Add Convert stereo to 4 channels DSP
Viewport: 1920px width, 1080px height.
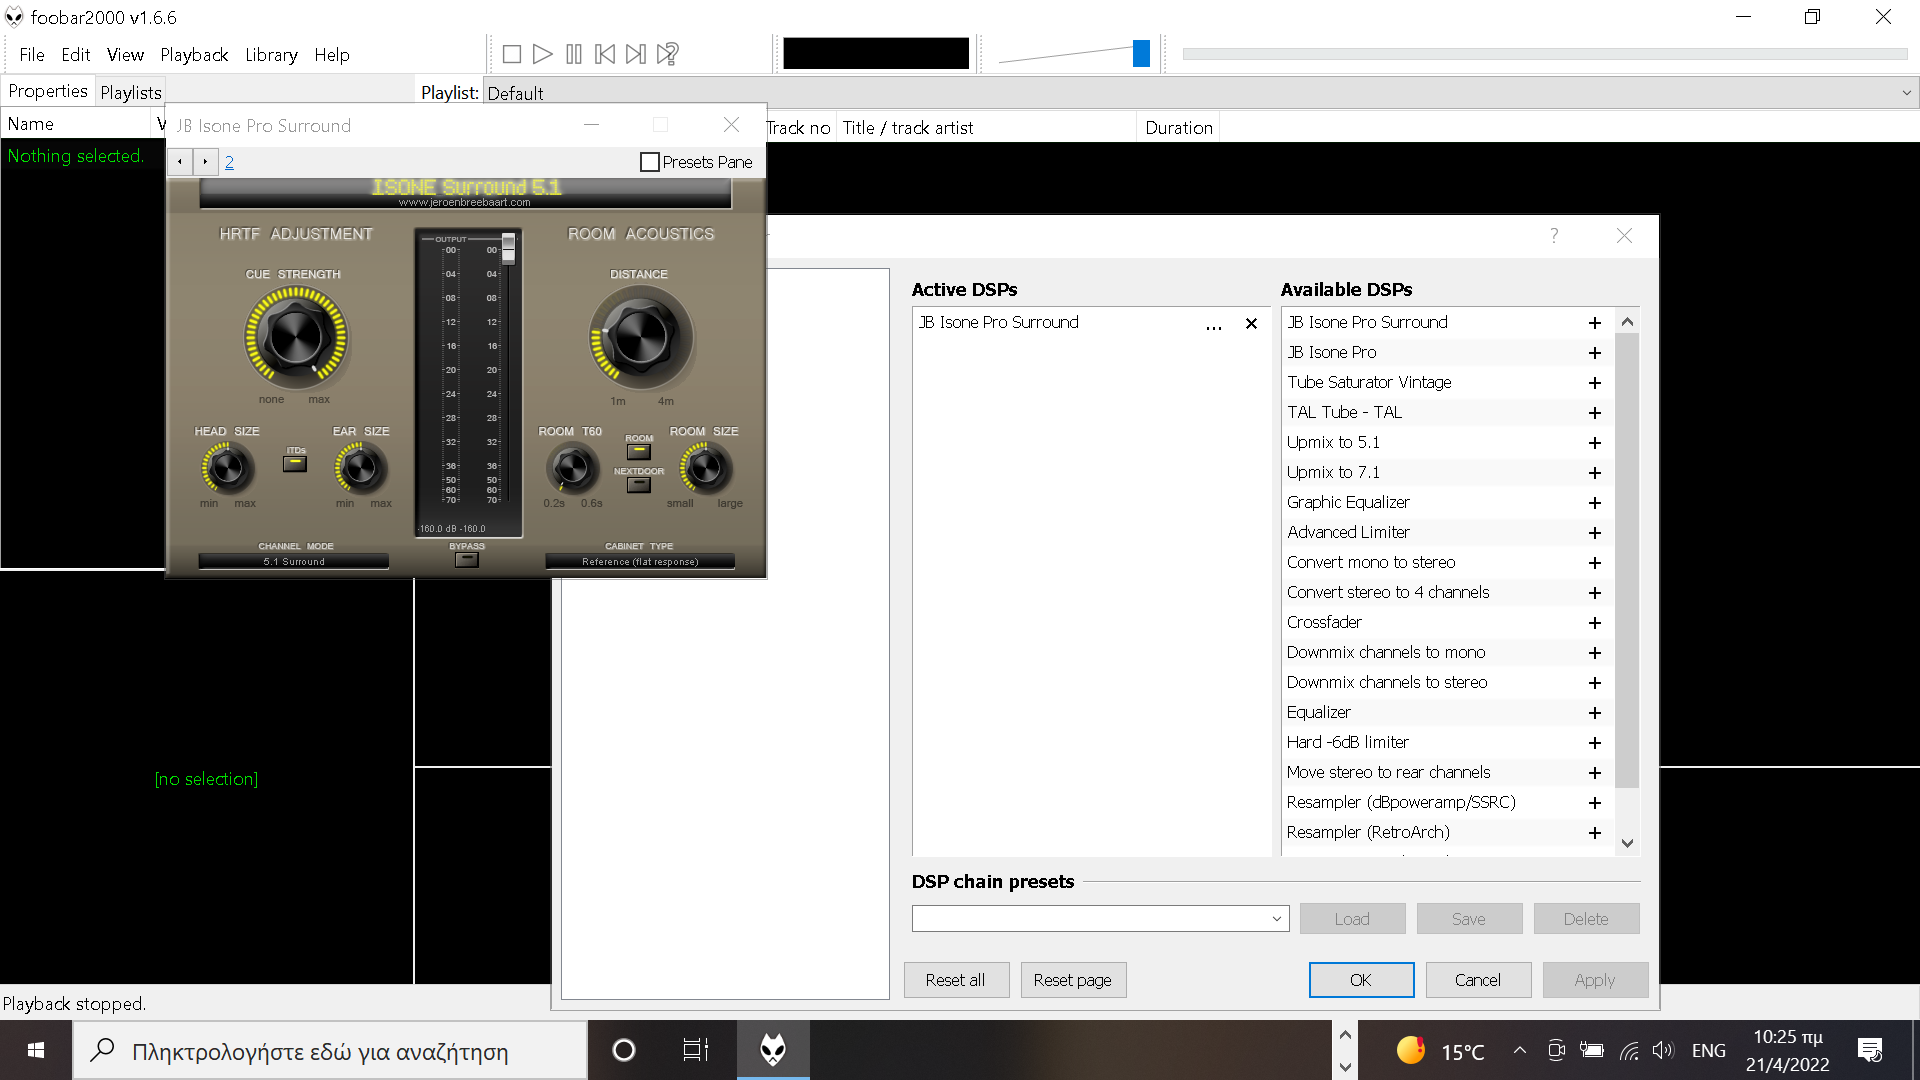coord(1595,593)
